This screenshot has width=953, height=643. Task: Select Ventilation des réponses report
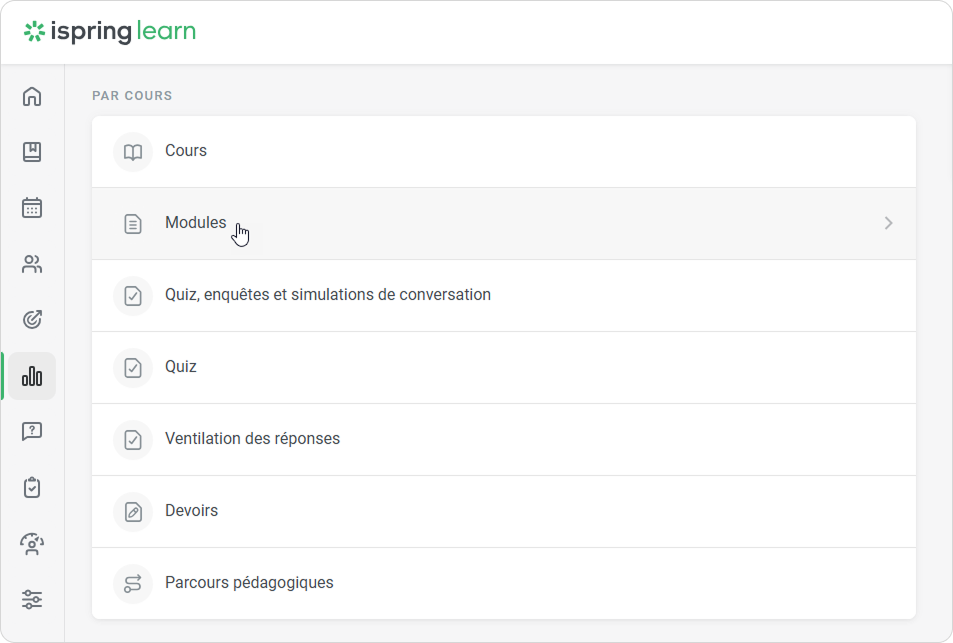(252, 439)
